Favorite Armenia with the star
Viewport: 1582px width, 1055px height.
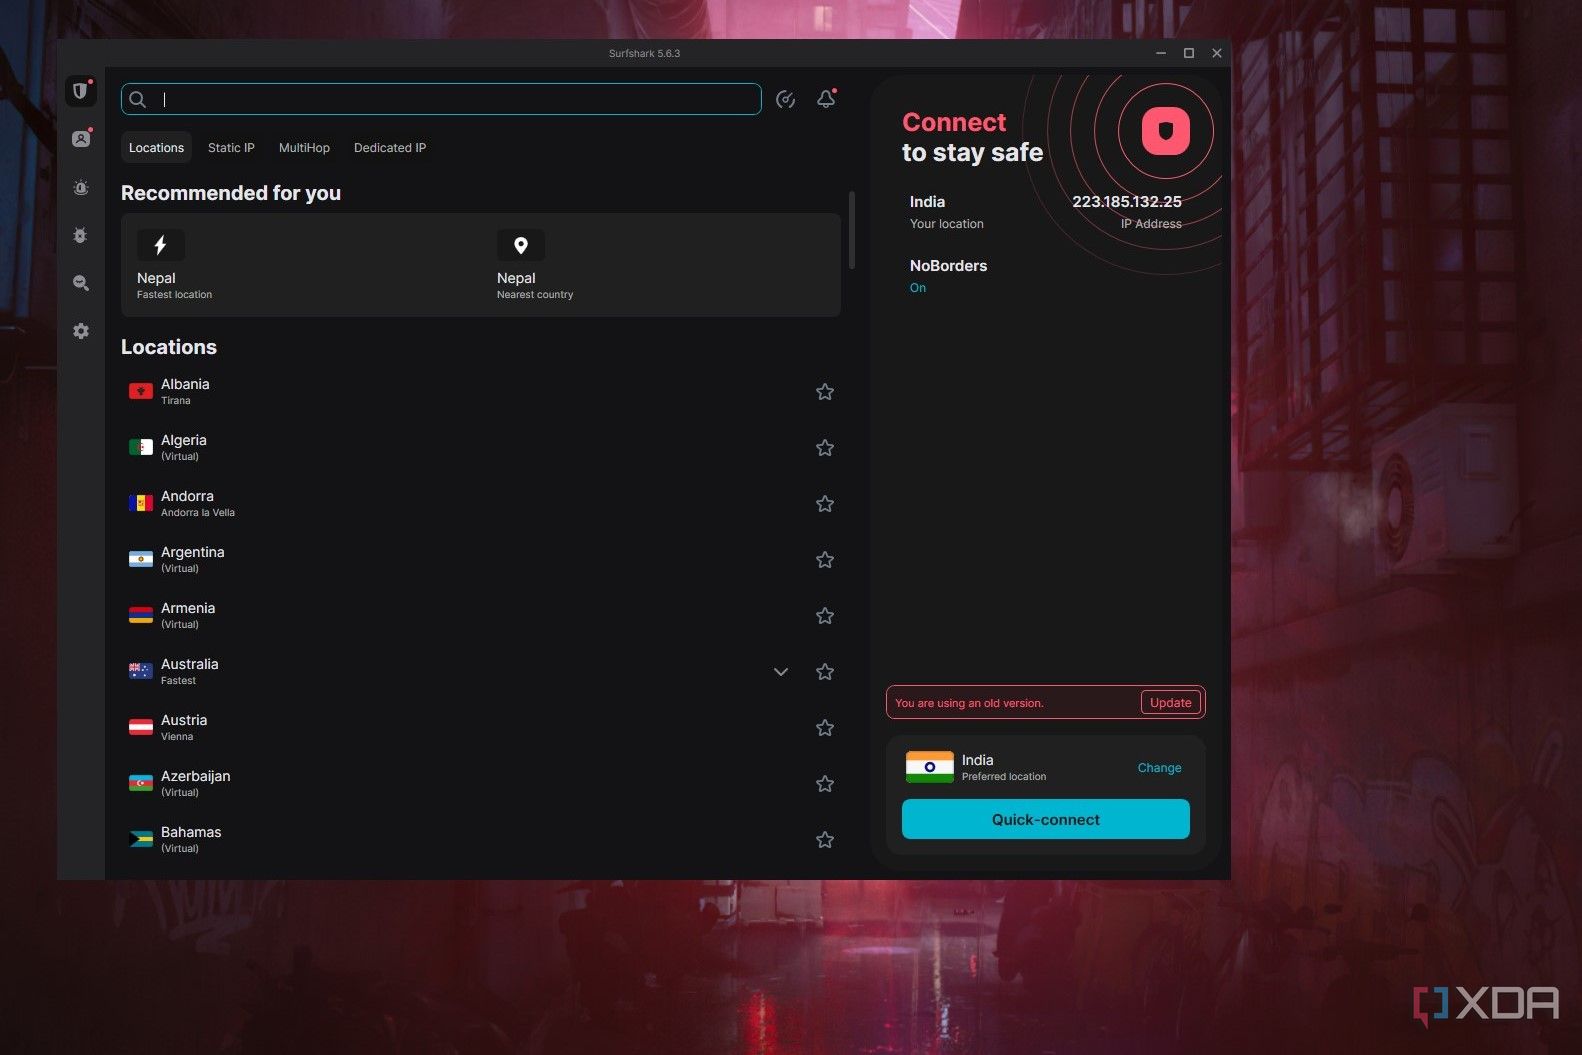point(825,616)
